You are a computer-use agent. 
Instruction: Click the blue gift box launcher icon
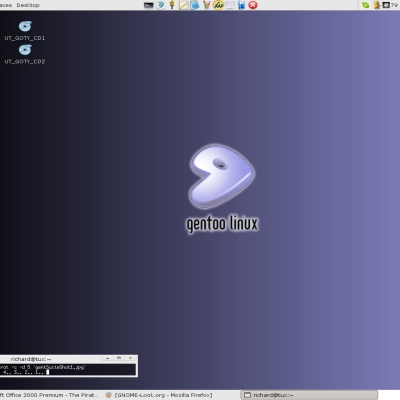(241, 5)
